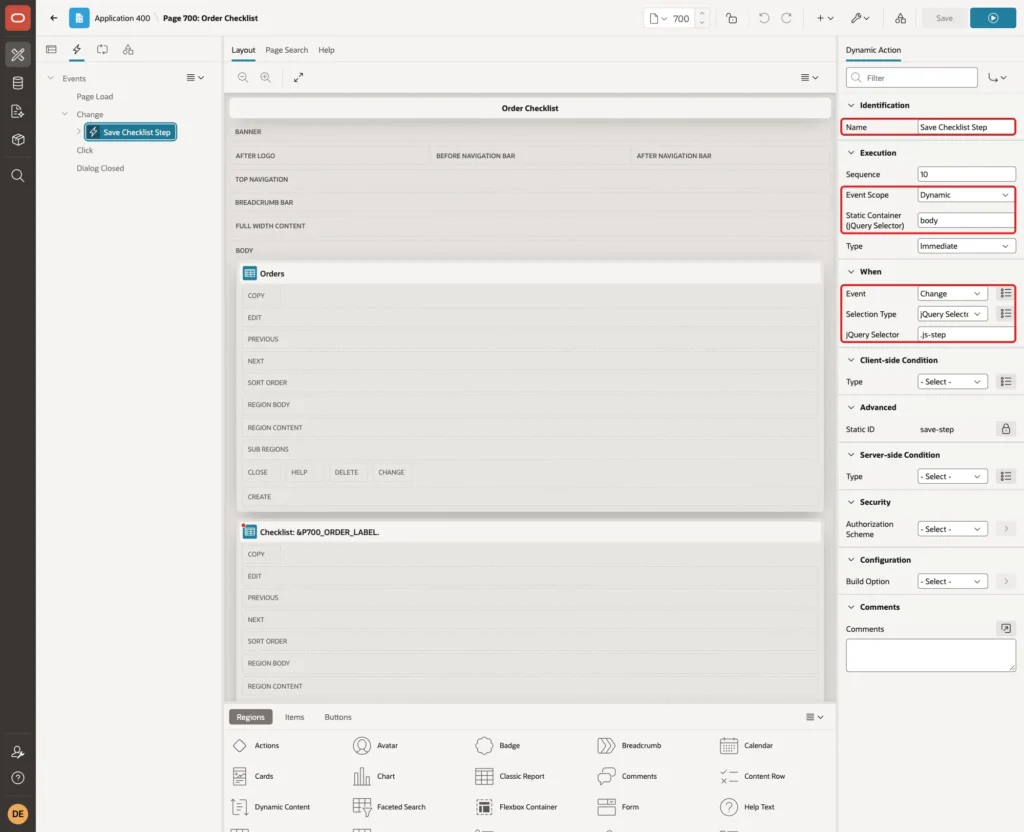Open Client-side Condition Type dropdown
The width and height of the screenshot is (1024, 832).
click(951, 381)
